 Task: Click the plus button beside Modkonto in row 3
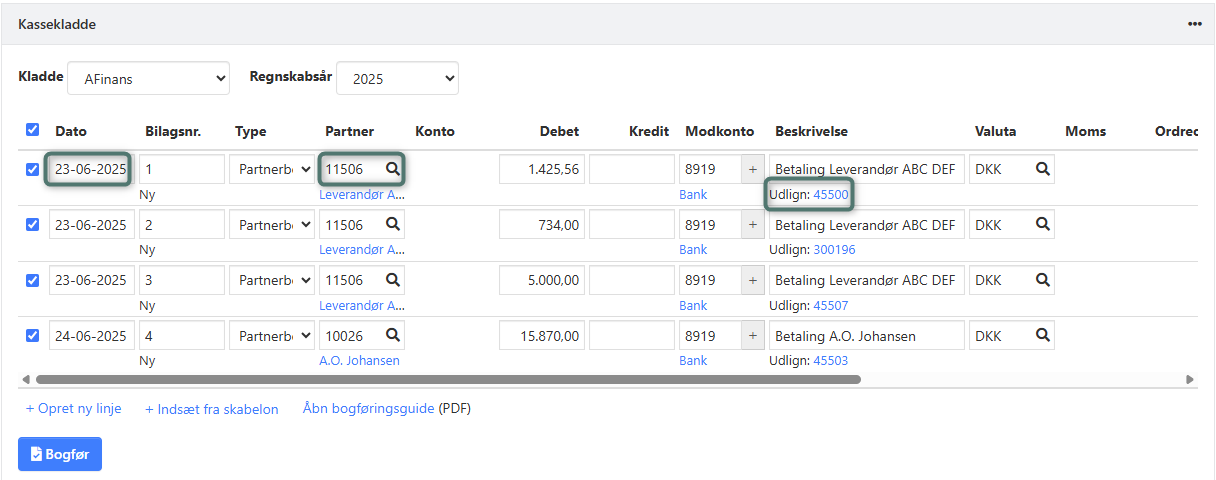click(752, 281)
